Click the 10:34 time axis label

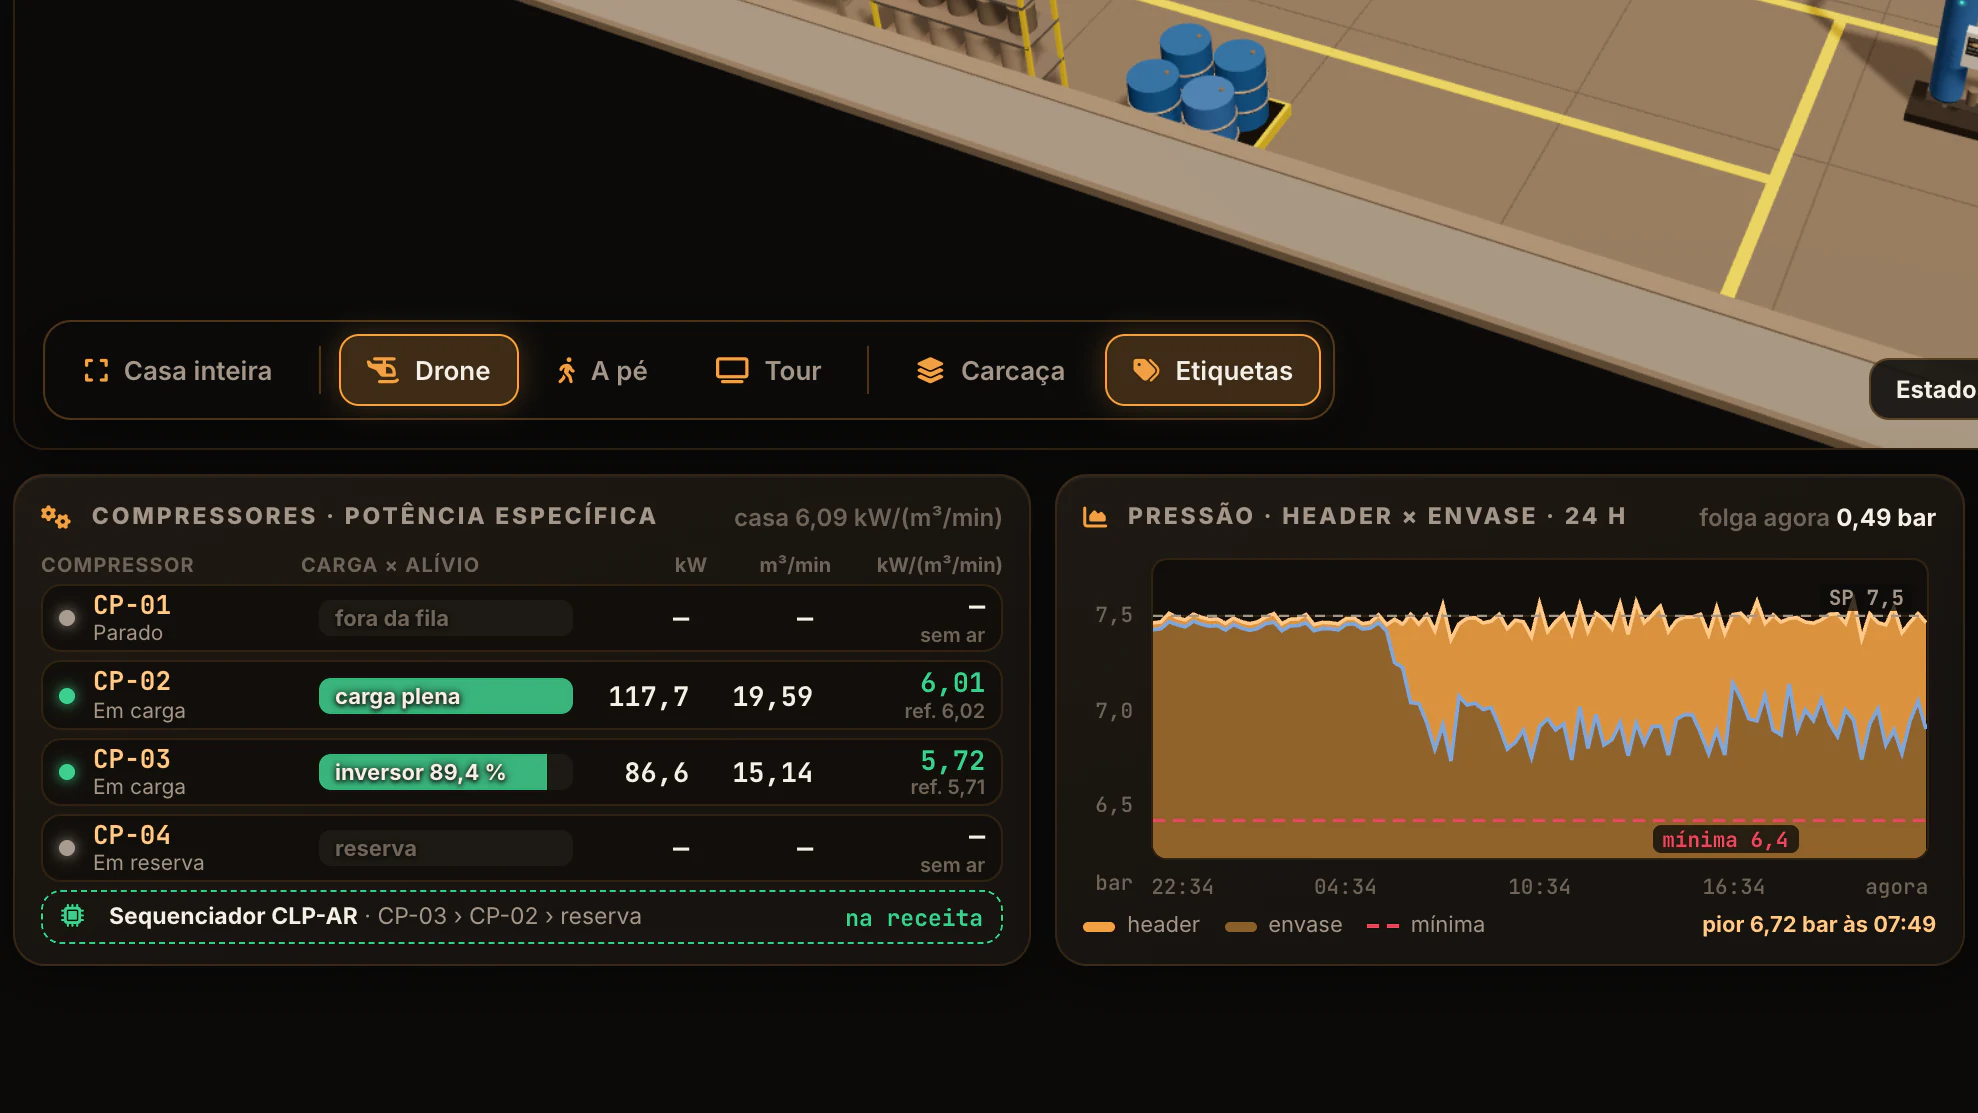pos(1540,887)
